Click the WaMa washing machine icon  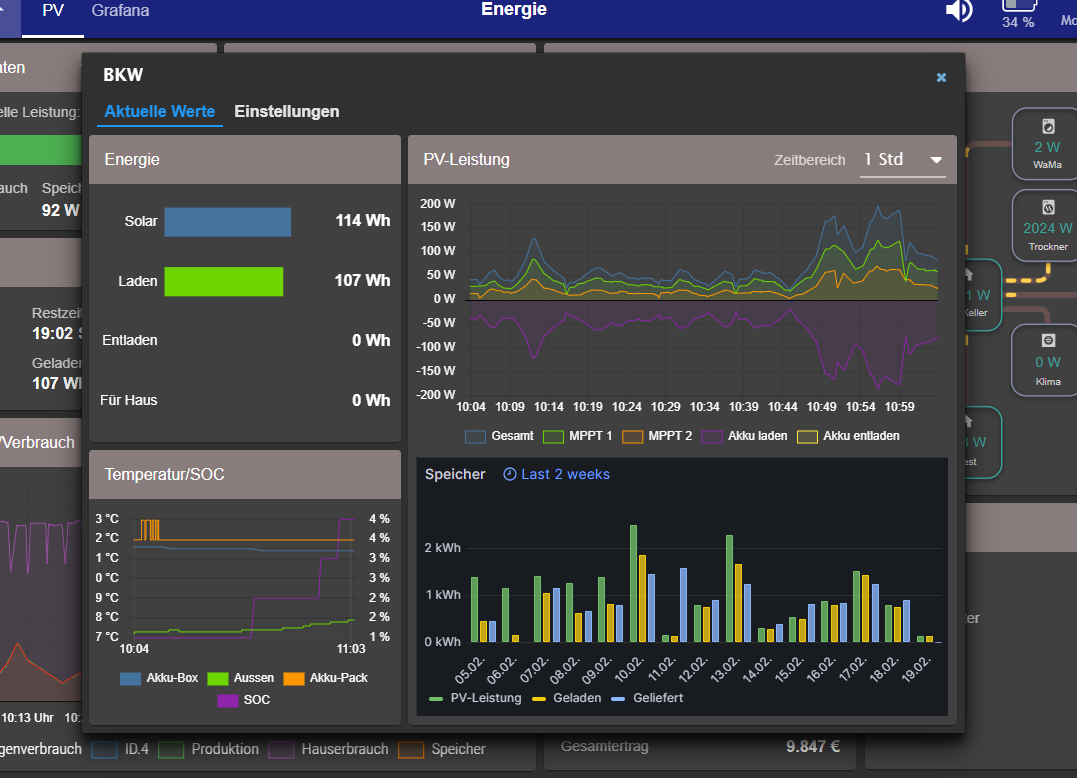(x=1048, y=127)
